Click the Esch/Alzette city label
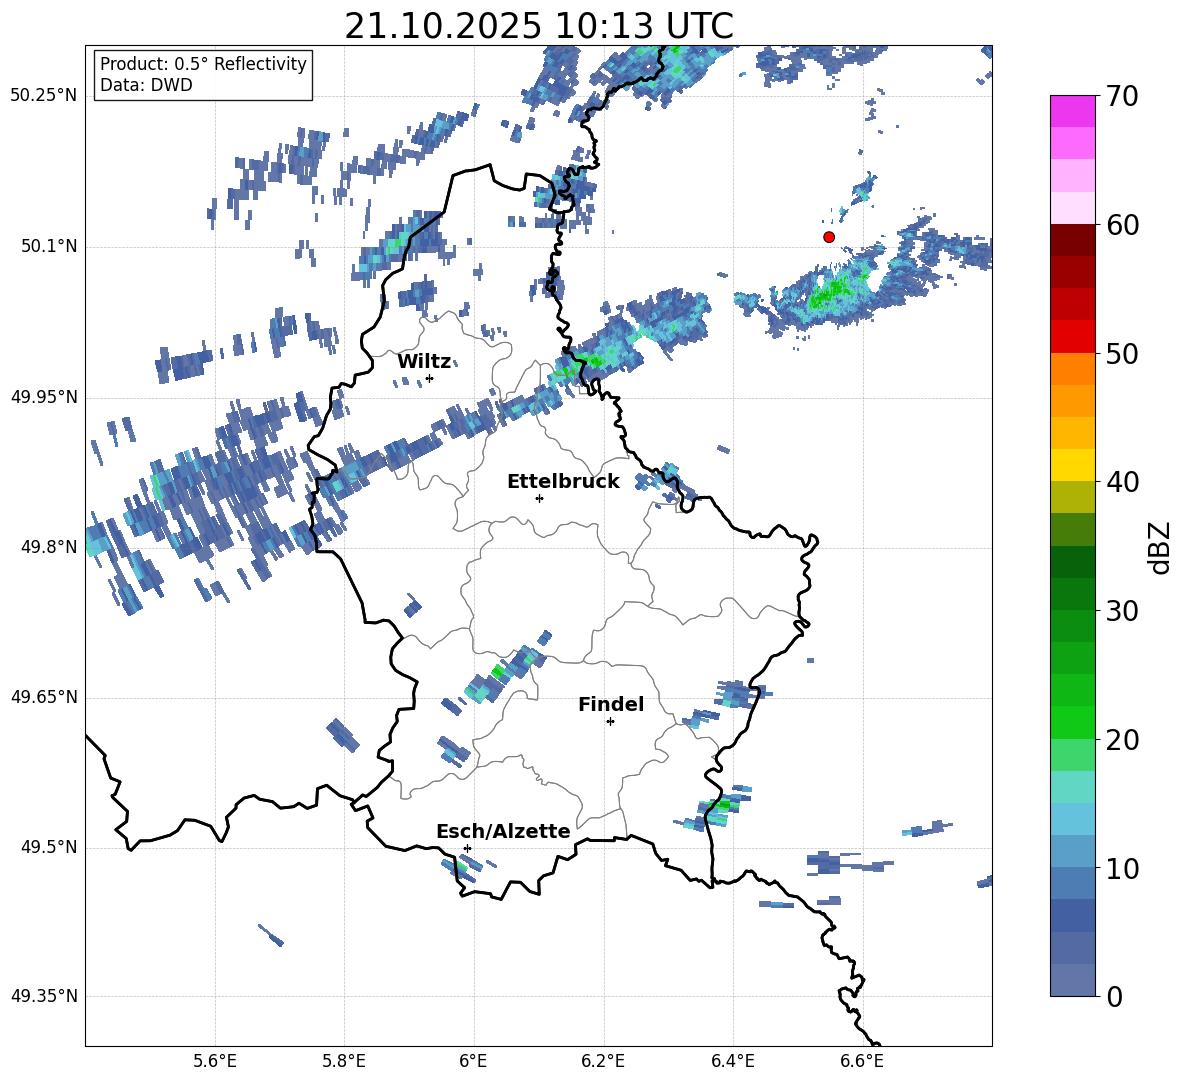 click(x=503, y=831)
